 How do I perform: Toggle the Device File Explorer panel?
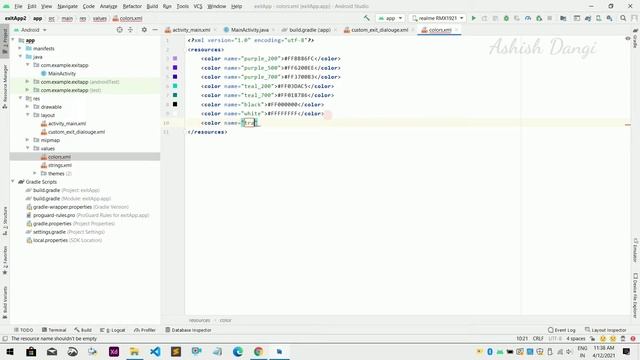[635, 295]
